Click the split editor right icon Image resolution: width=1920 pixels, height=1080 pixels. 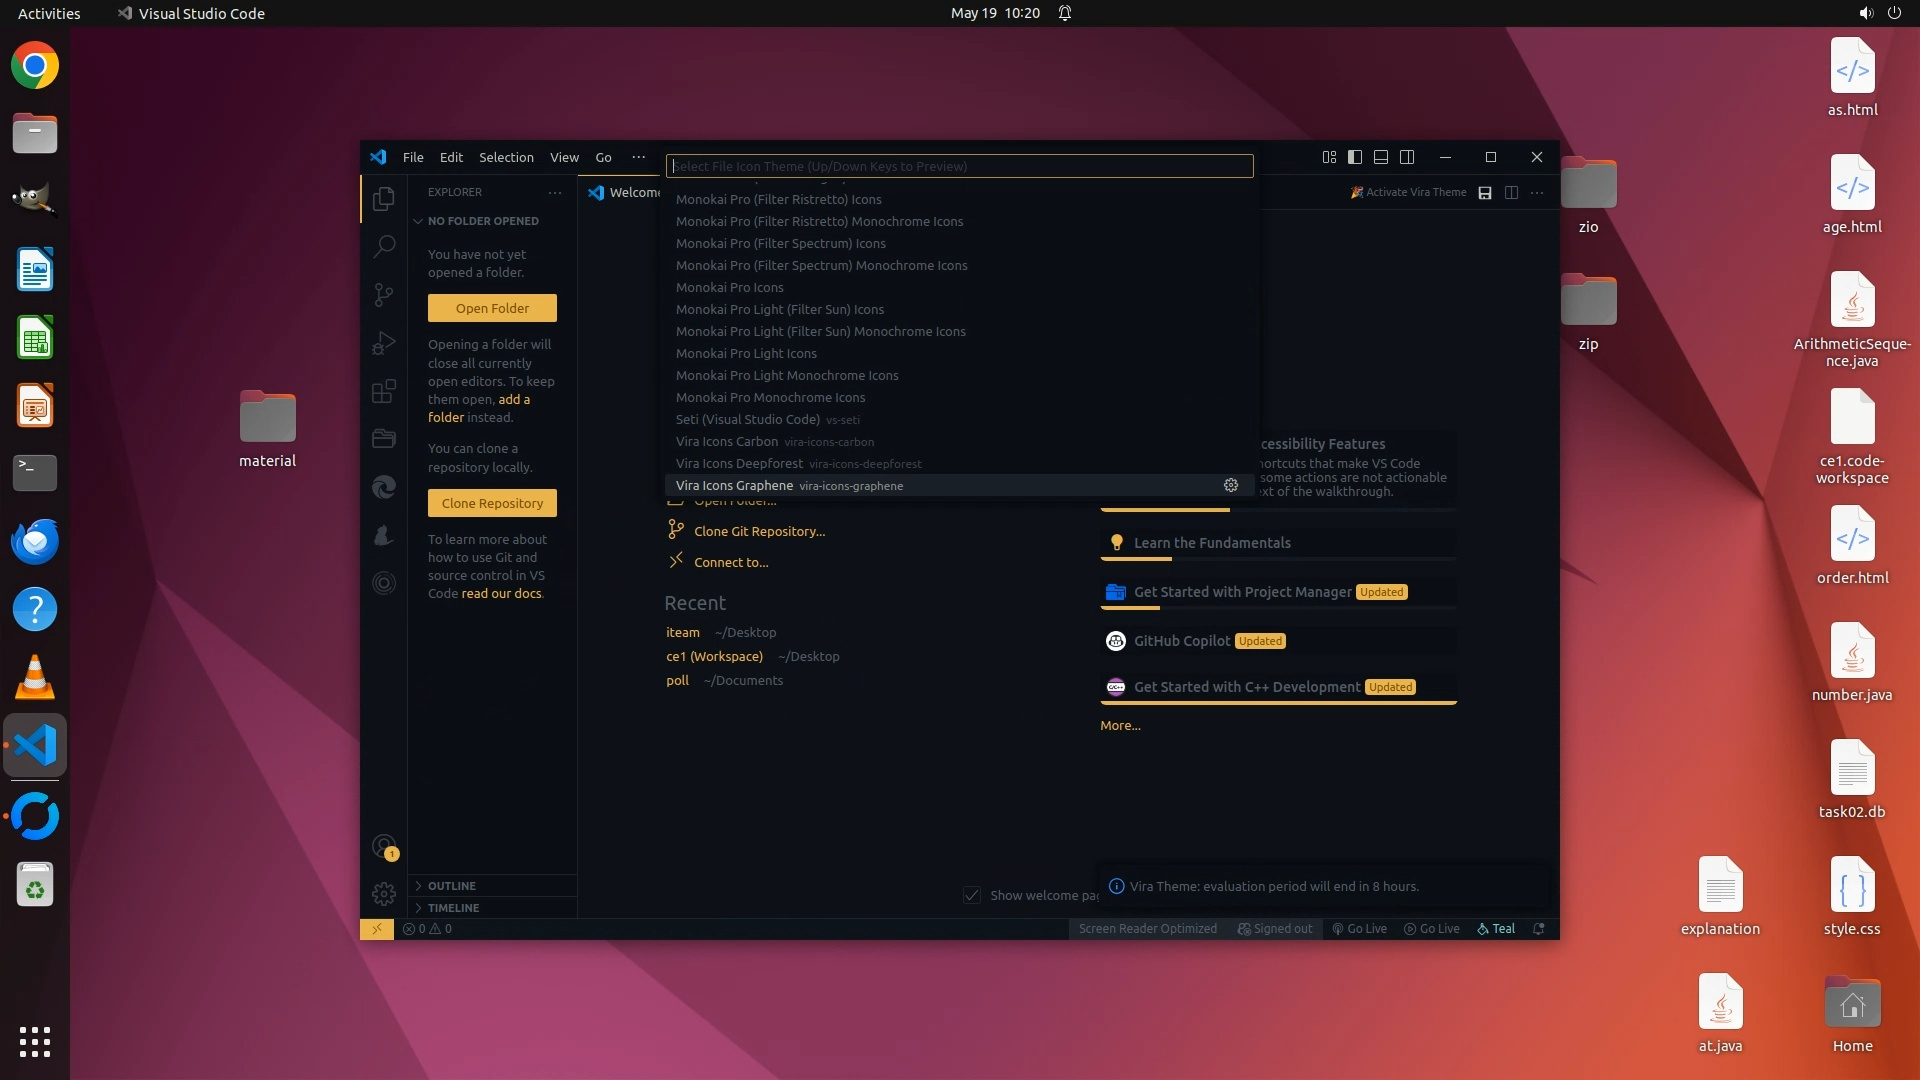(x=1511, y=192)
